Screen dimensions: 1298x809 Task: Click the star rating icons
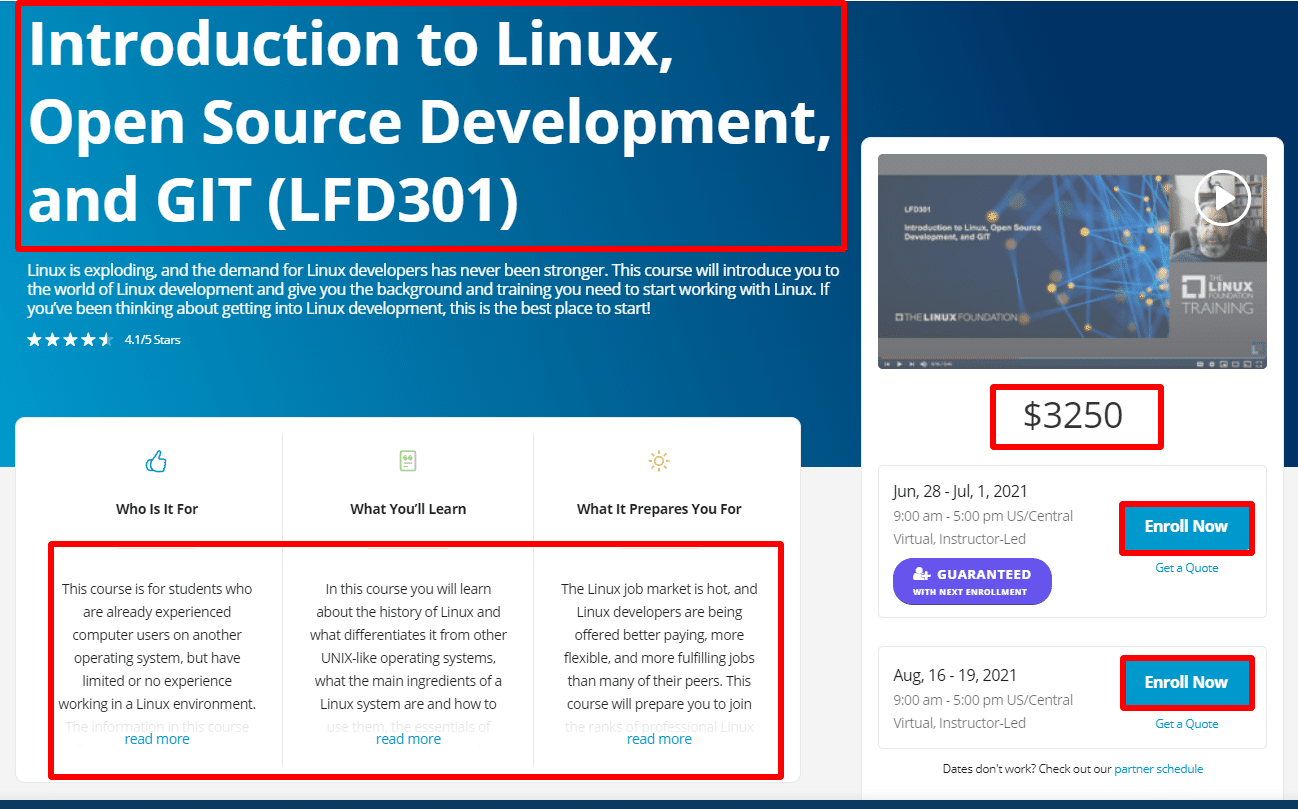click(x=70, y=340)
